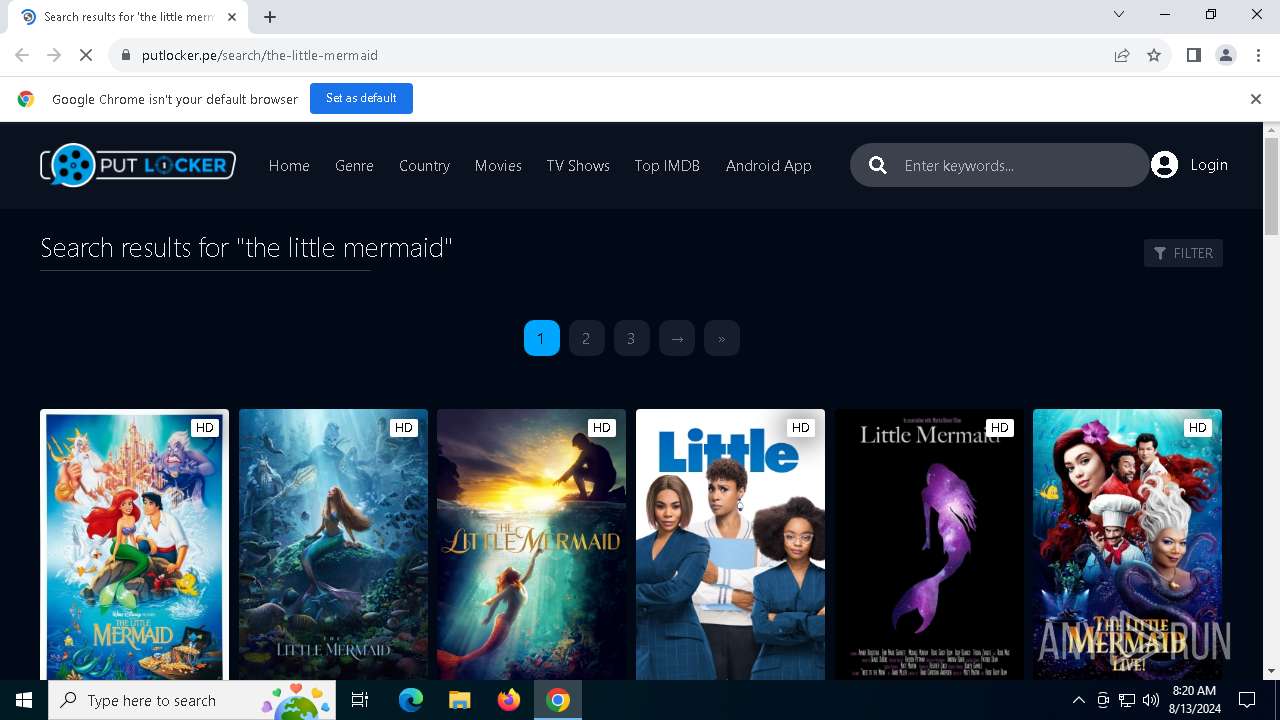Open the Genre menu
Viewport: 1280px width, 720px height.
(x=354, y=166)
